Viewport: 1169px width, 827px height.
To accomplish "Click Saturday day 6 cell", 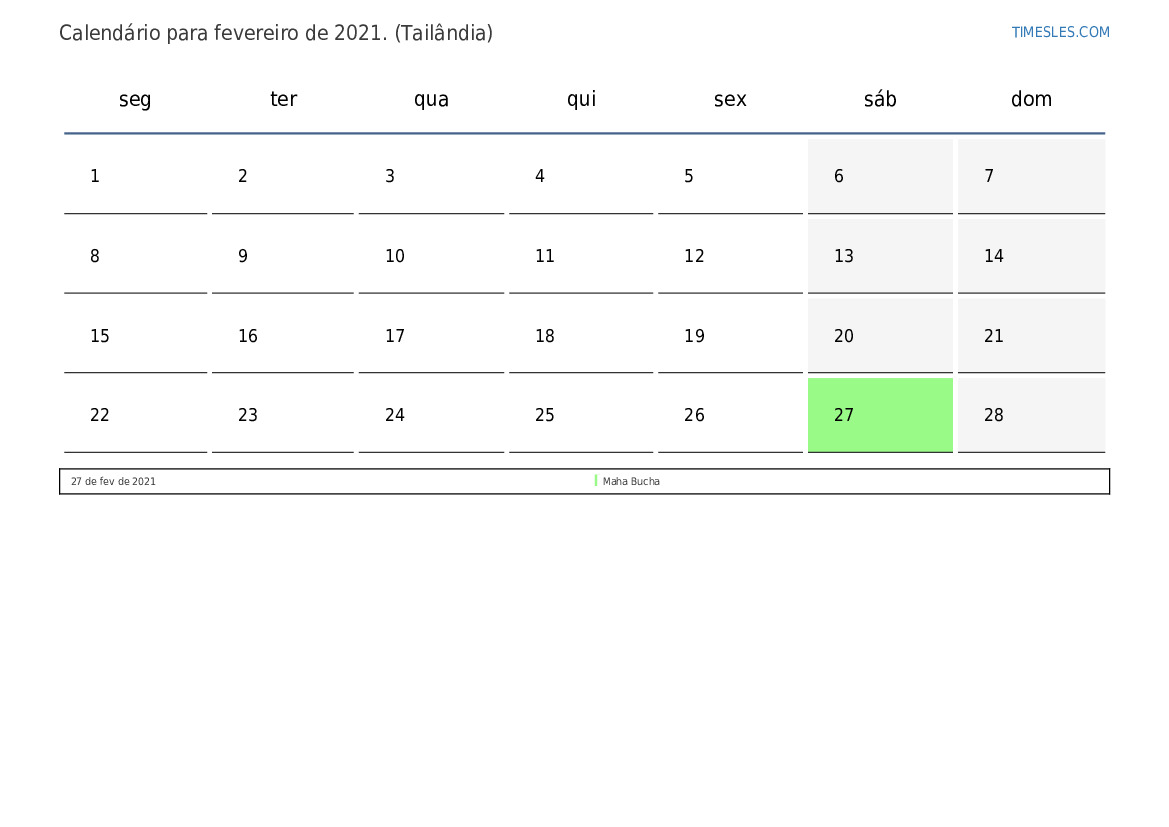I will (x=880, y=176).
